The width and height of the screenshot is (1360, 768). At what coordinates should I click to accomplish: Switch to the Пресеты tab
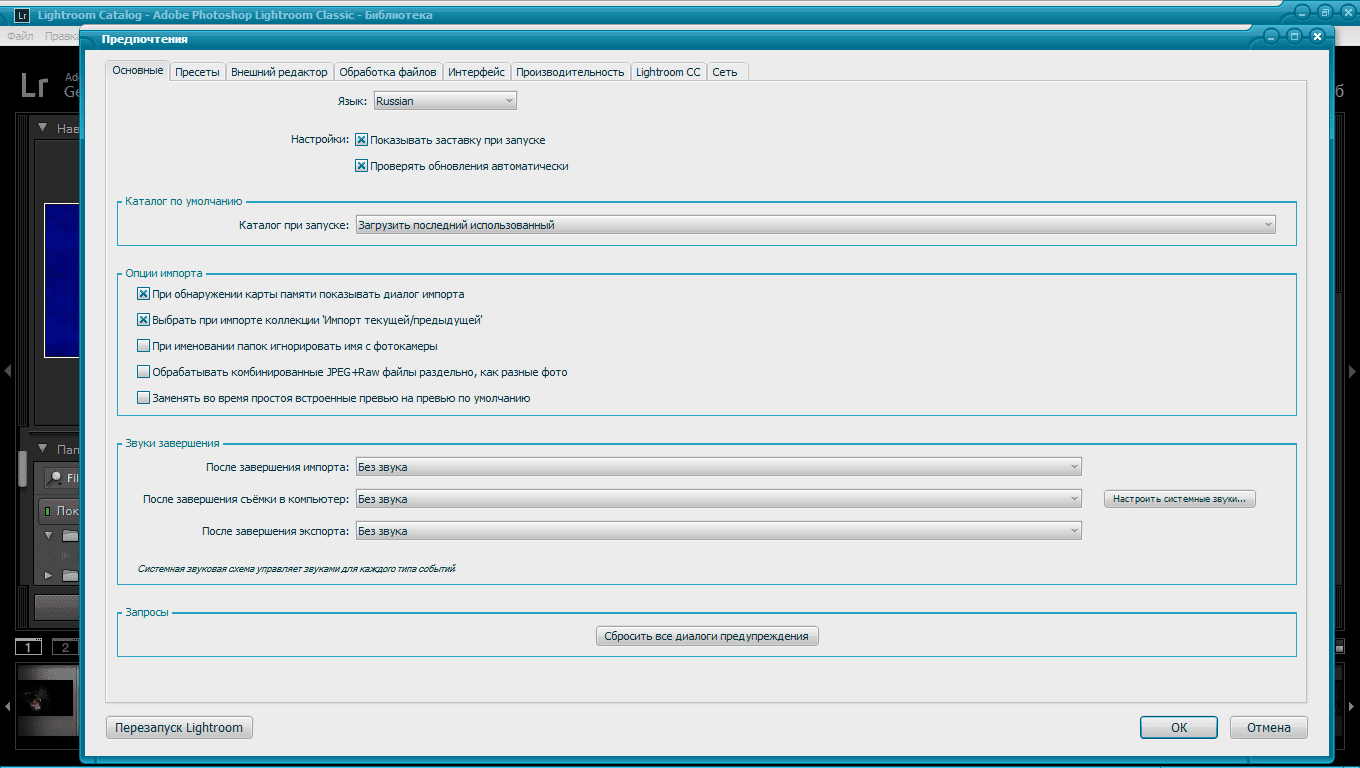click(x=197, y=72)
